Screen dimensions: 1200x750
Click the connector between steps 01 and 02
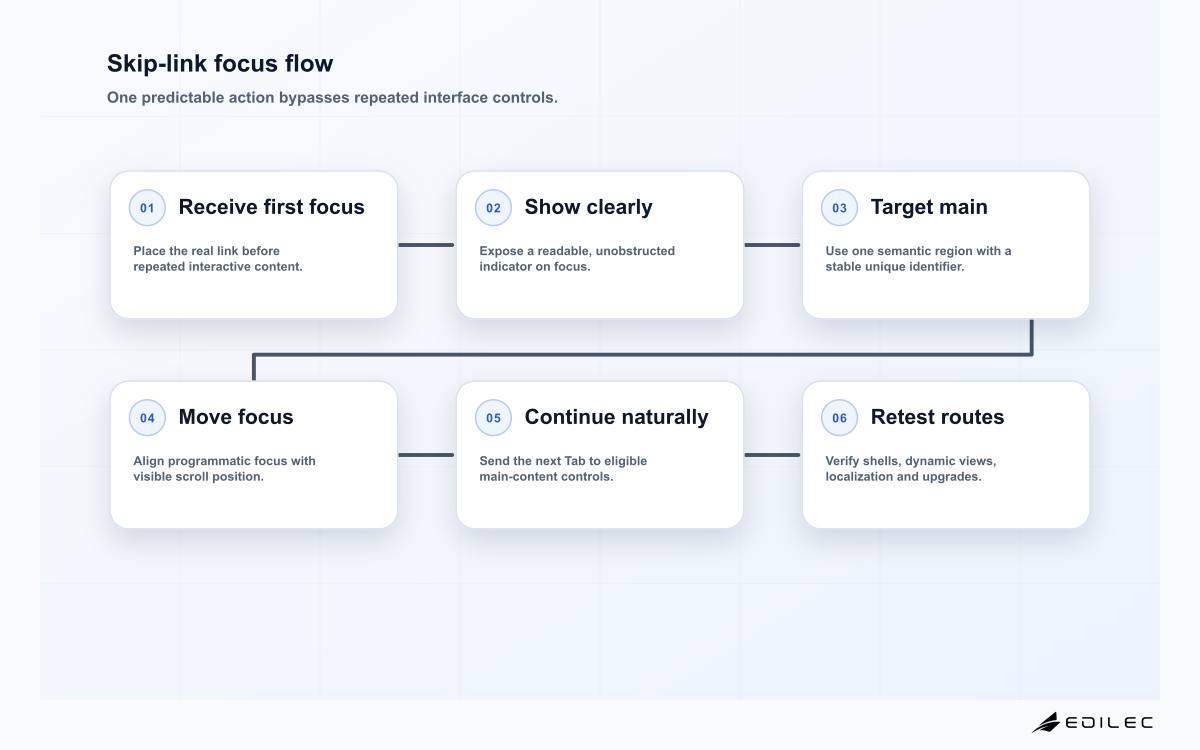coord(427,244)
